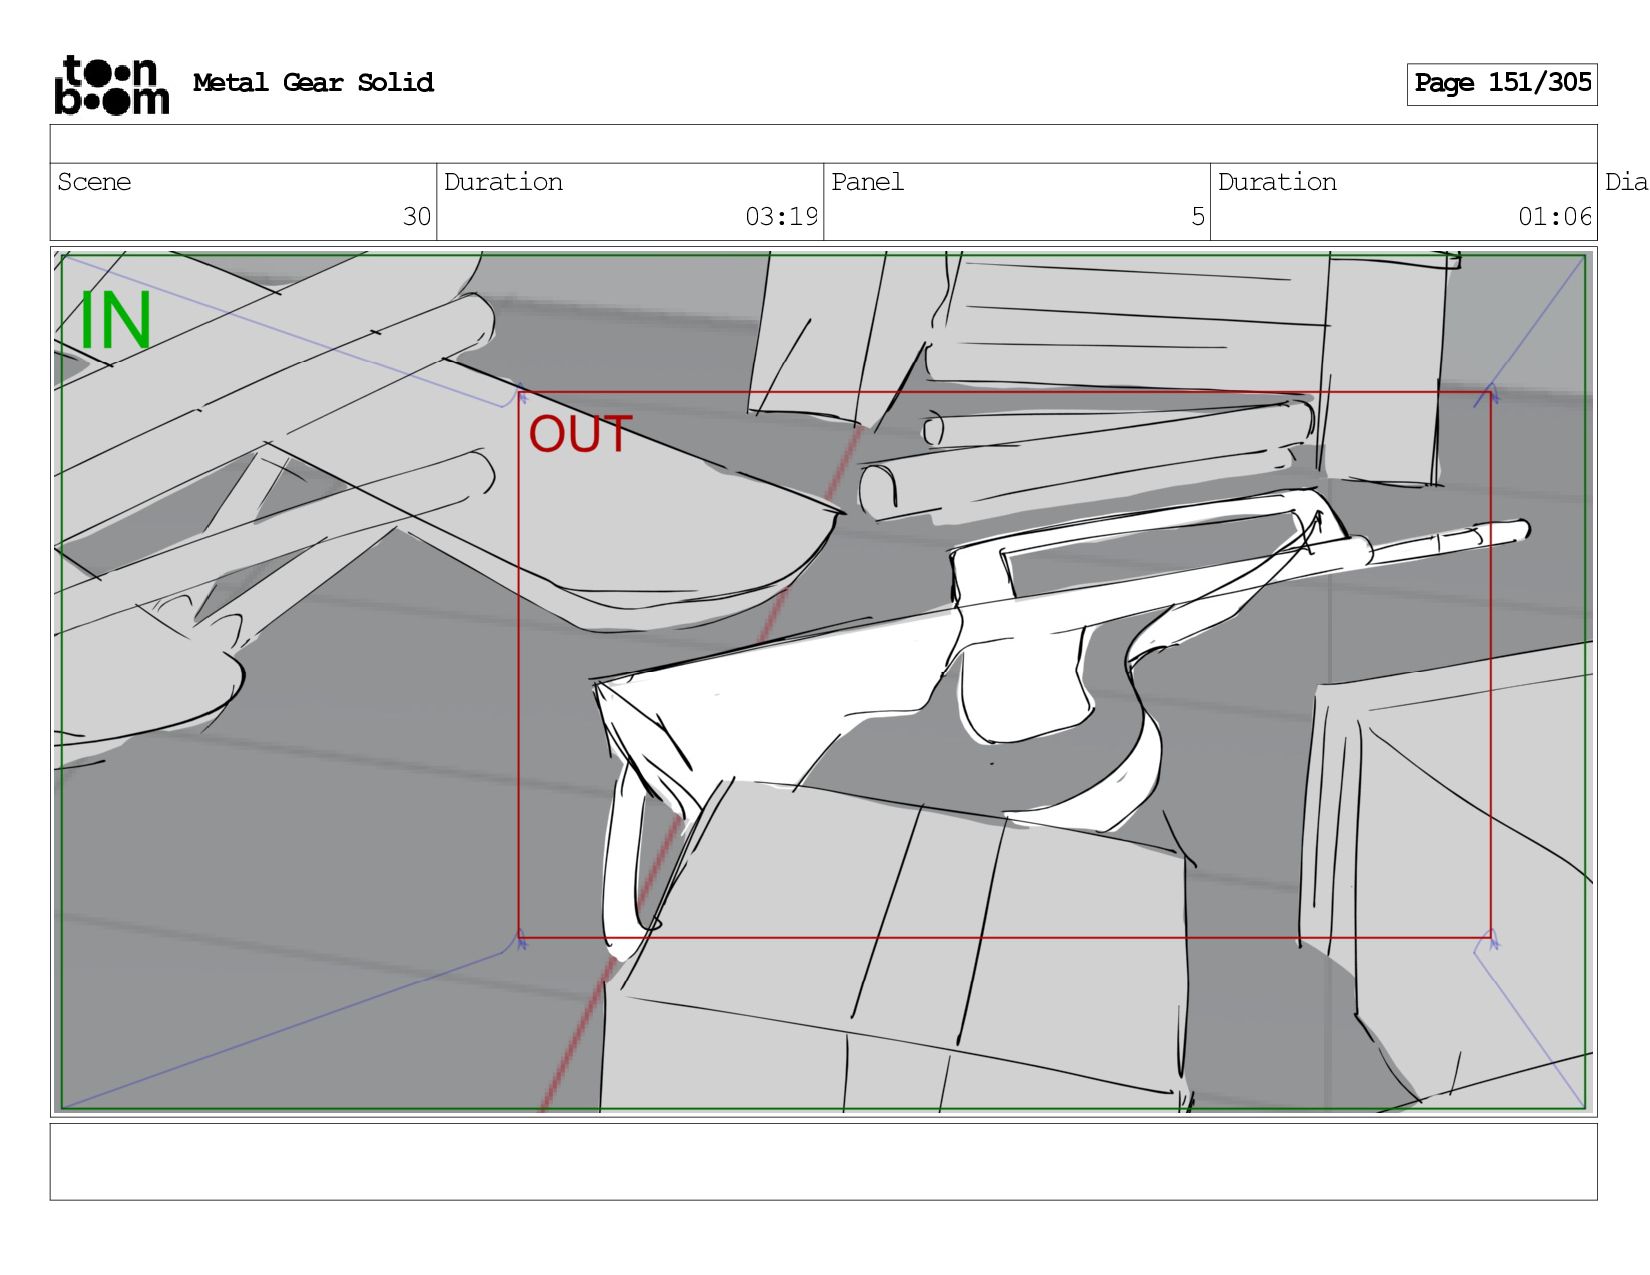Click the panel duration value '01:06'
Screen dimensions: 1650x1275
coord(1555,217)
